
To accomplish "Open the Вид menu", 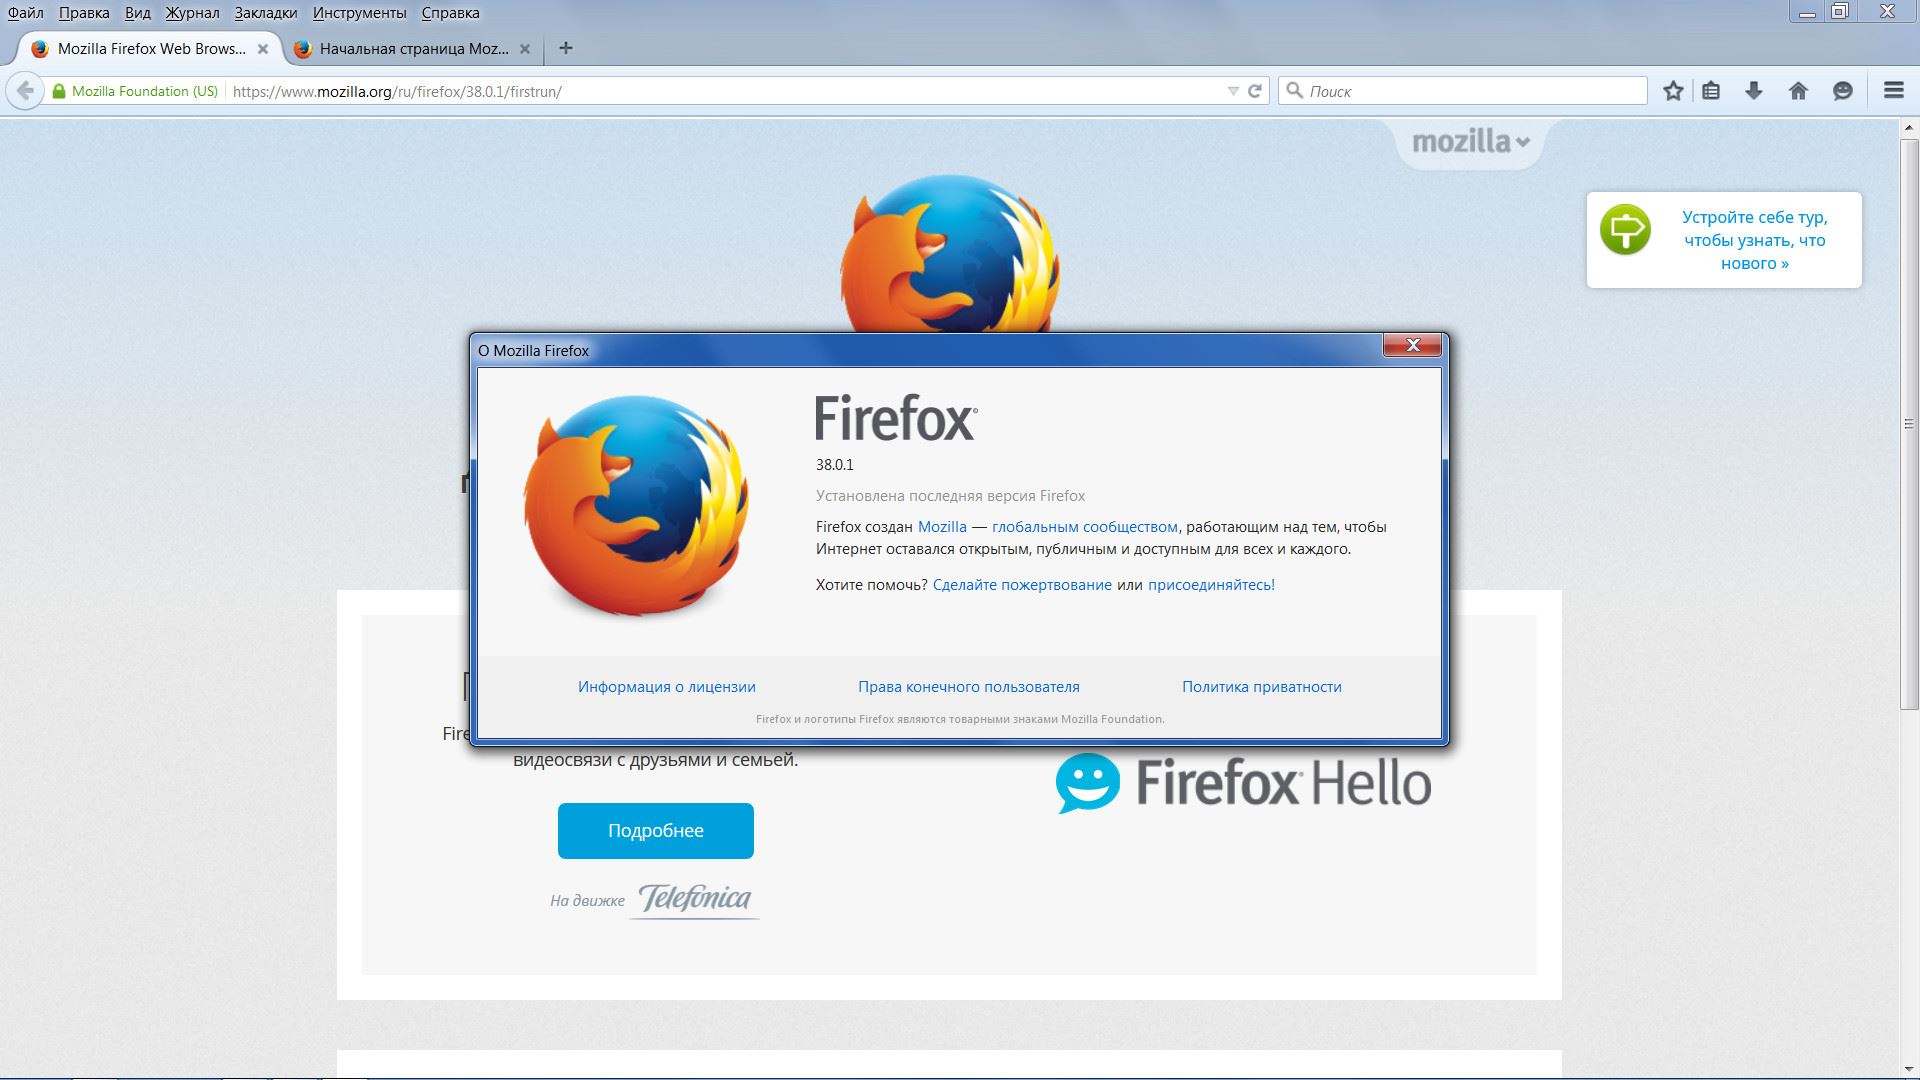I will pyautogui.click(x=137, y=13).
